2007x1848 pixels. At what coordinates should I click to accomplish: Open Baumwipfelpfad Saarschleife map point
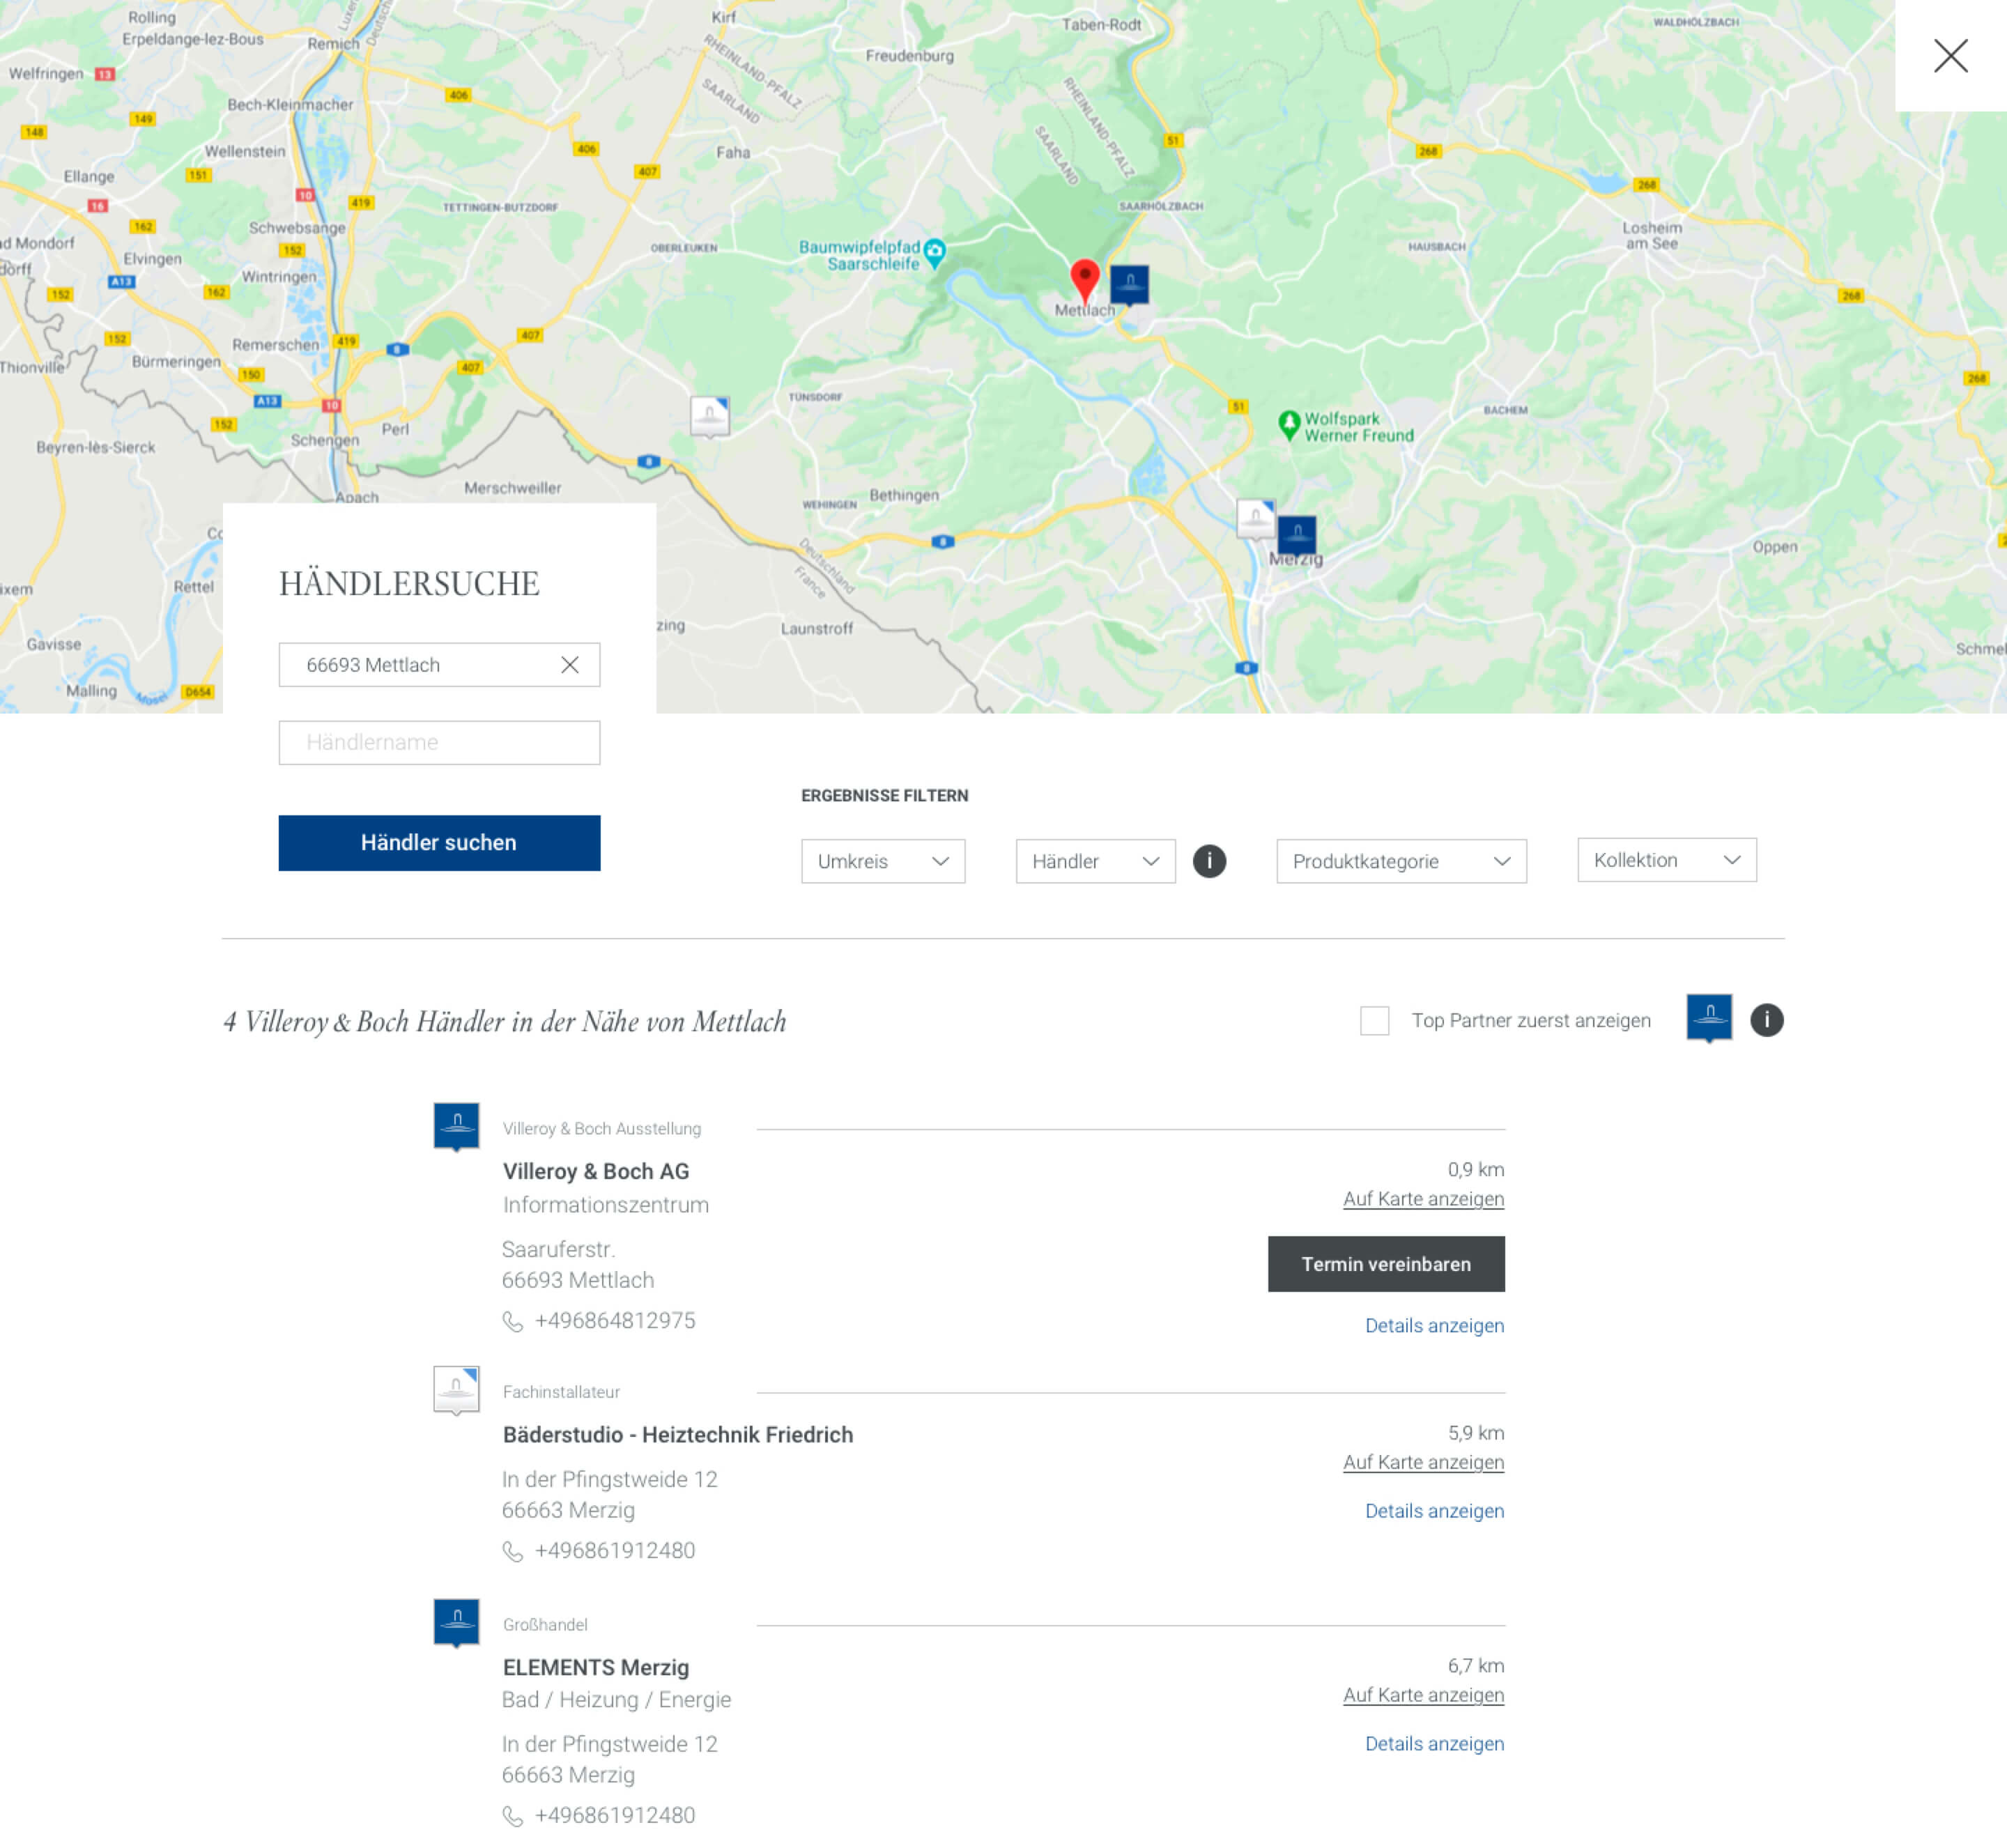(873, 255)
